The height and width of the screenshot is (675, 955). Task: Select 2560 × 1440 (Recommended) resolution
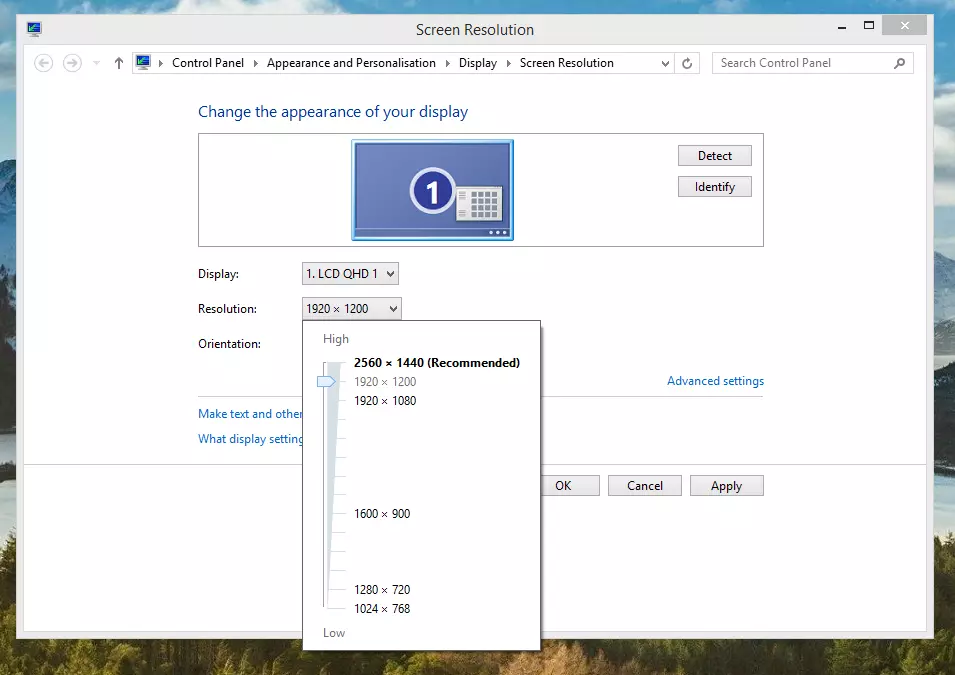click(x=437, y=362)
